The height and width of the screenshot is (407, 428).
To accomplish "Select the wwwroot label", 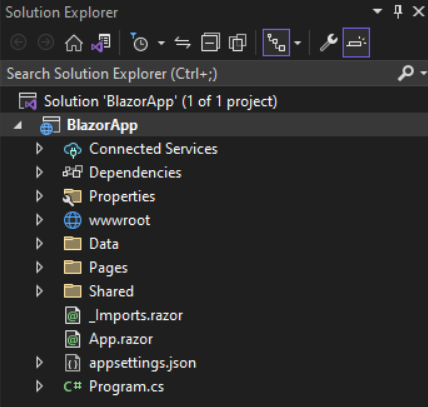I will pyautogui.click(x=119, y=220).
